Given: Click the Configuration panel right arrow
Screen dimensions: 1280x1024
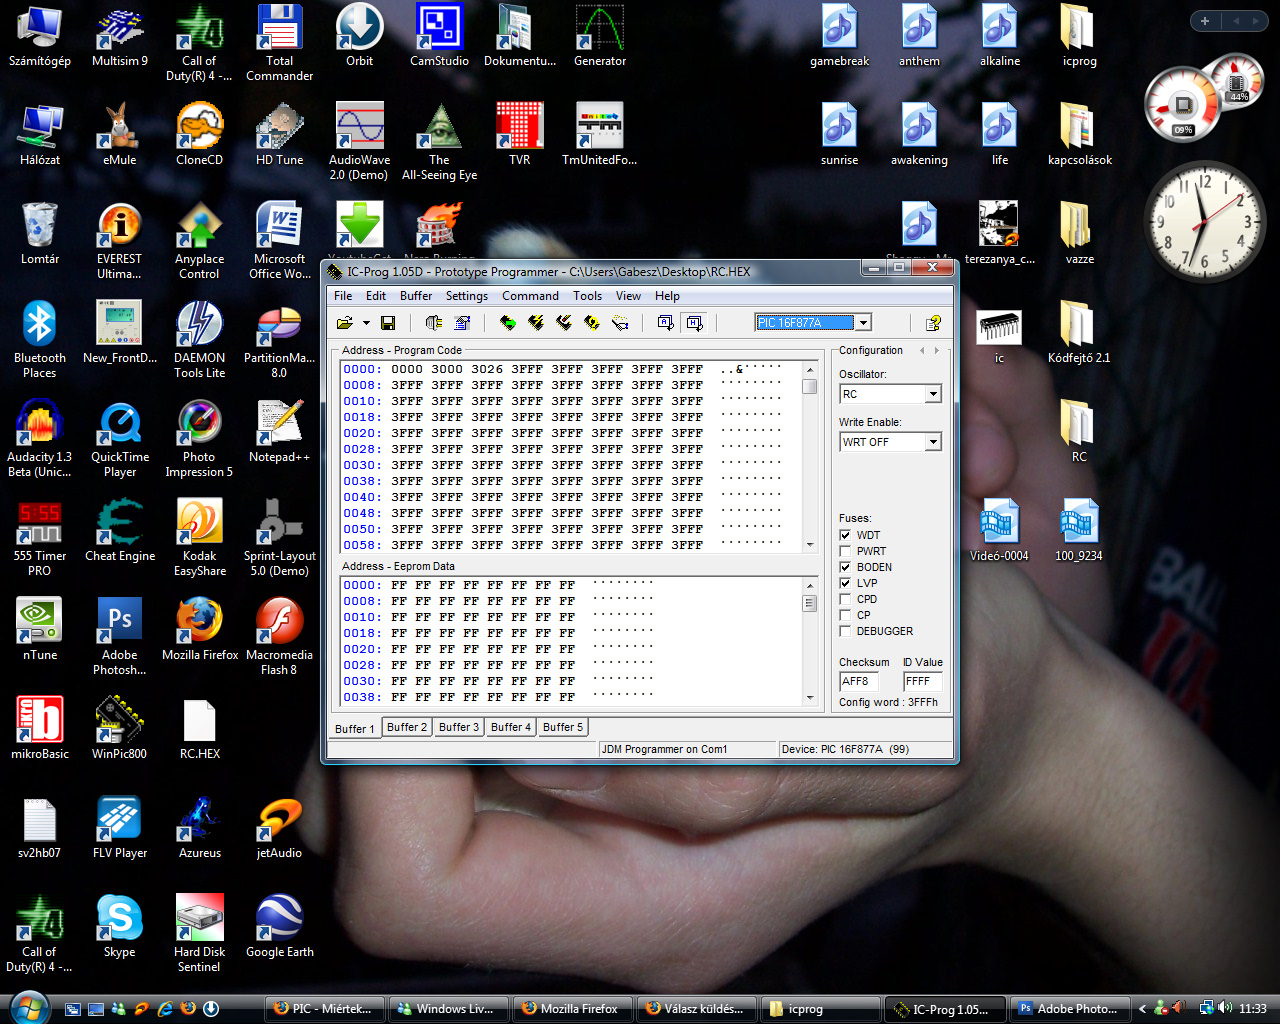Looking at the screenshot, I should click(x=937, y=350).
